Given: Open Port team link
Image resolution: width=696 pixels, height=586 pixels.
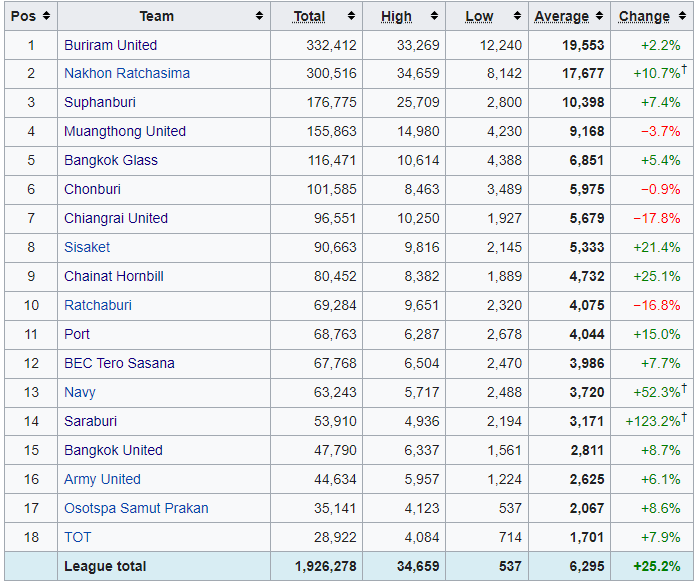Looking at the screenshot, I should 77,334.
